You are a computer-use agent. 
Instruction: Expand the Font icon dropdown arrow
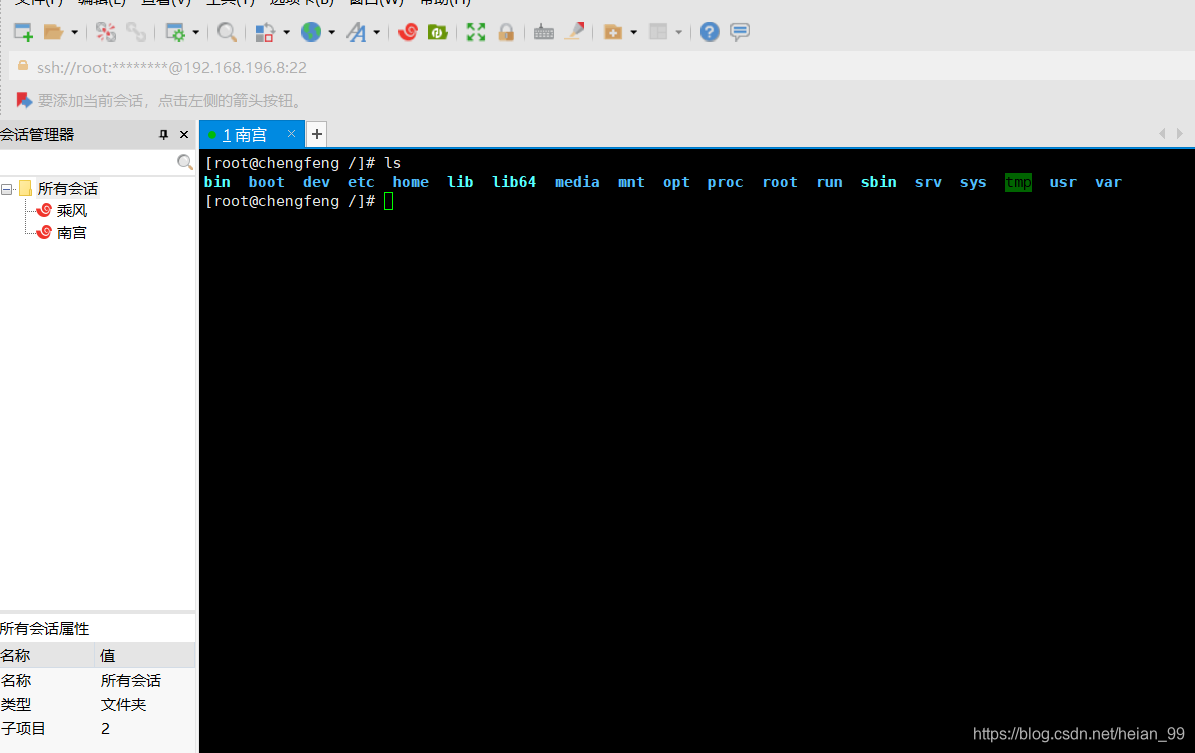click(376, 32)
